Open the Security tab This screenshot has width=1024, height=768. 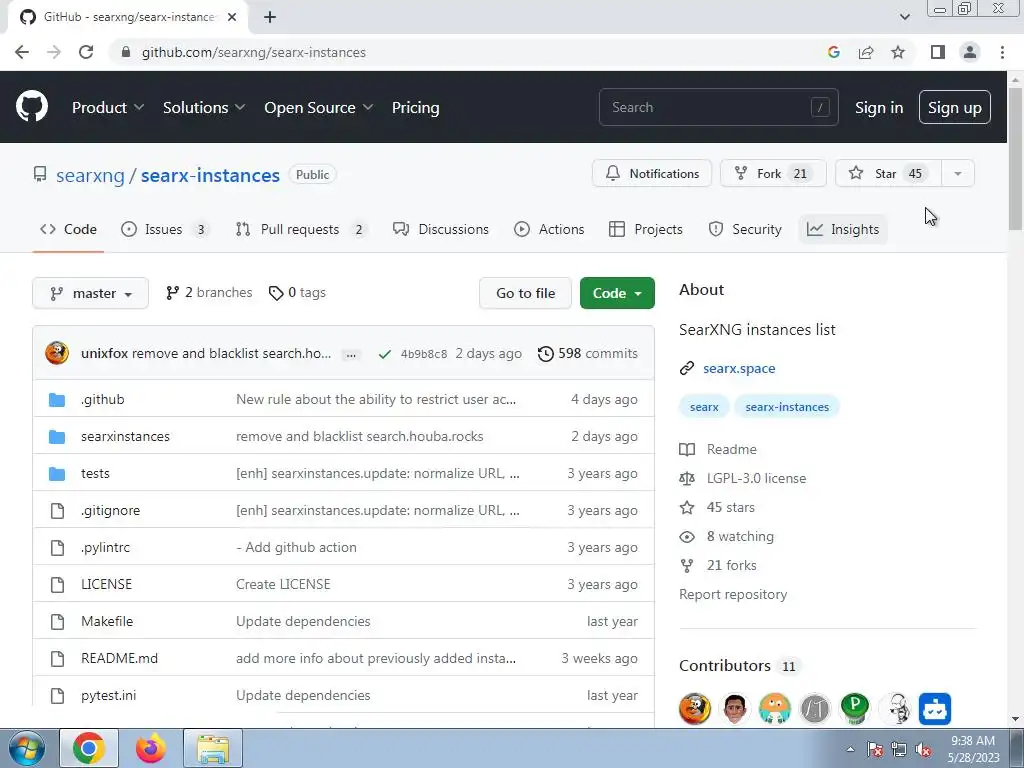click(744, 229)
